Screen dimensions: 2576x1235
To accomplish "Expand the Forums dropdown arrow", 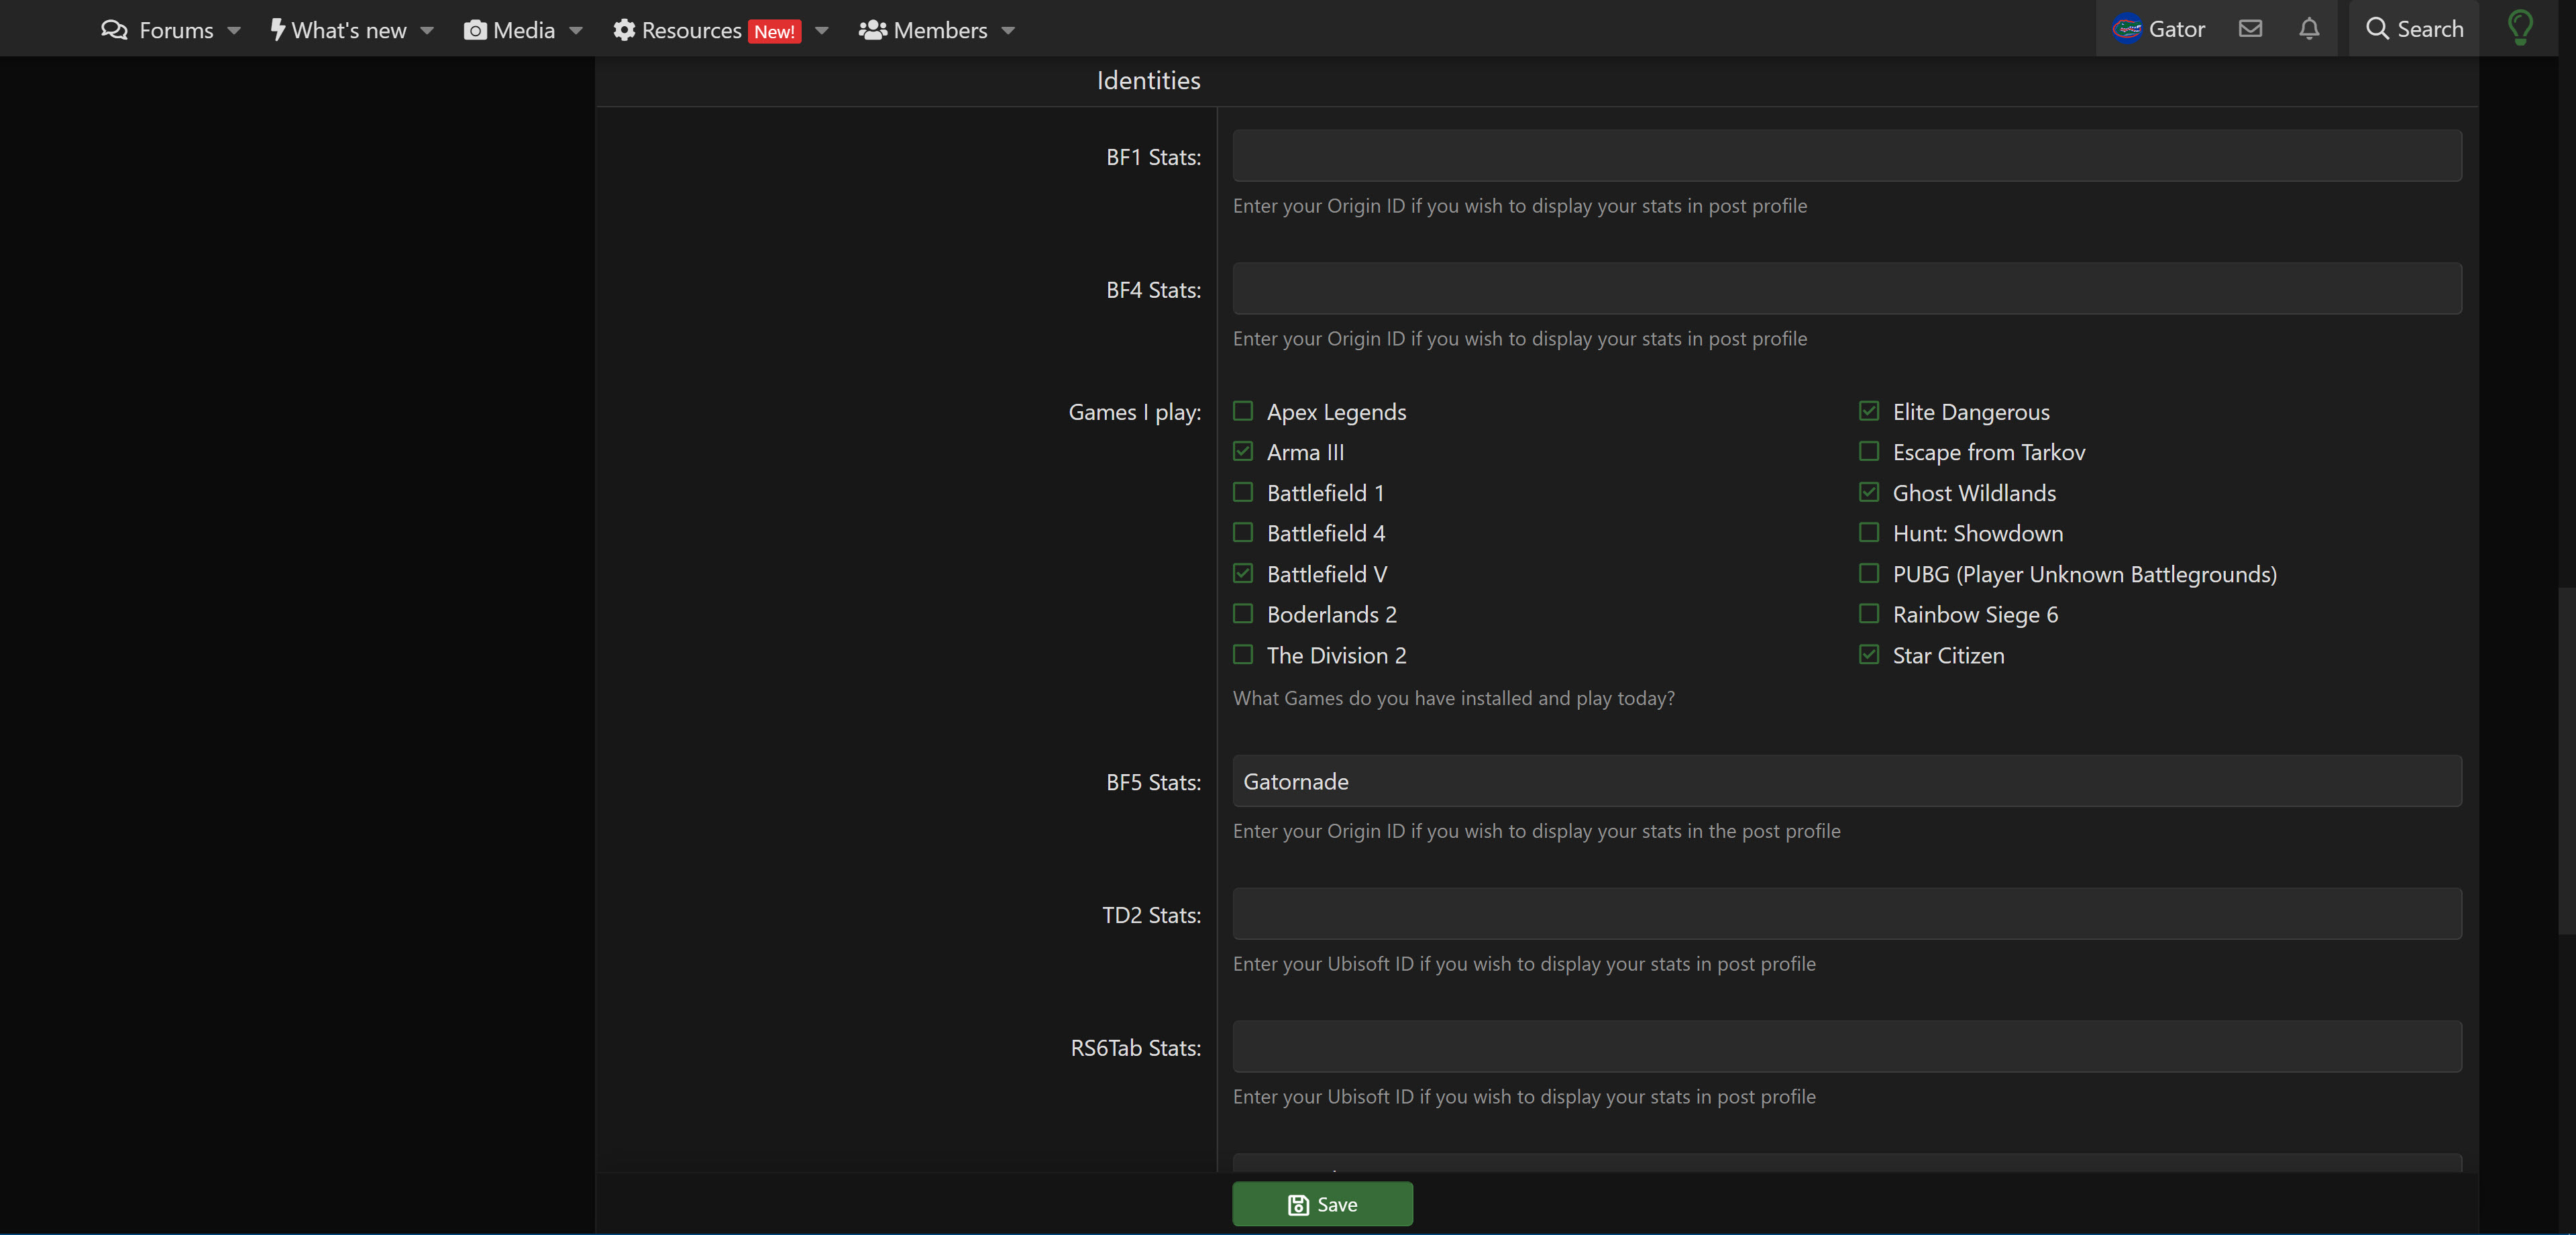I will (234, 30).
